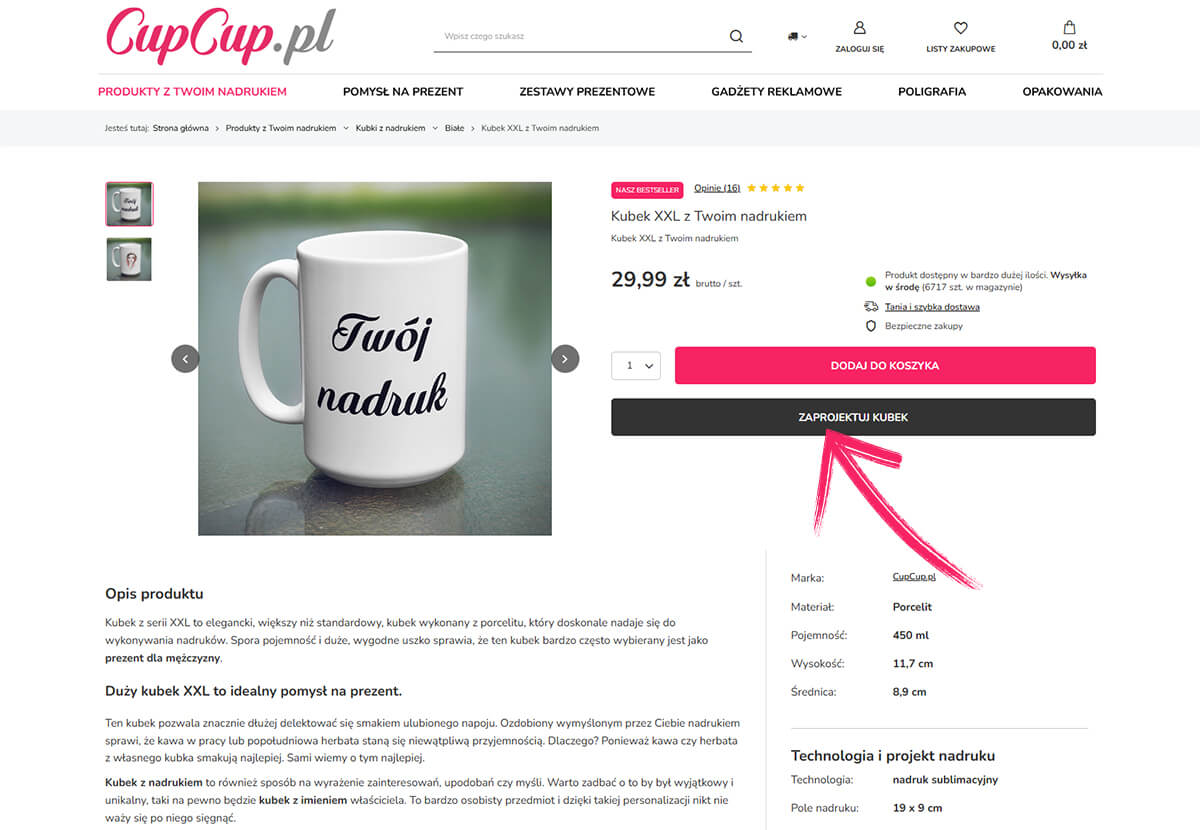Open the shopping cart icon
The width and height of the screenshot is (1200, 830).
click(x=1069, y=28)
